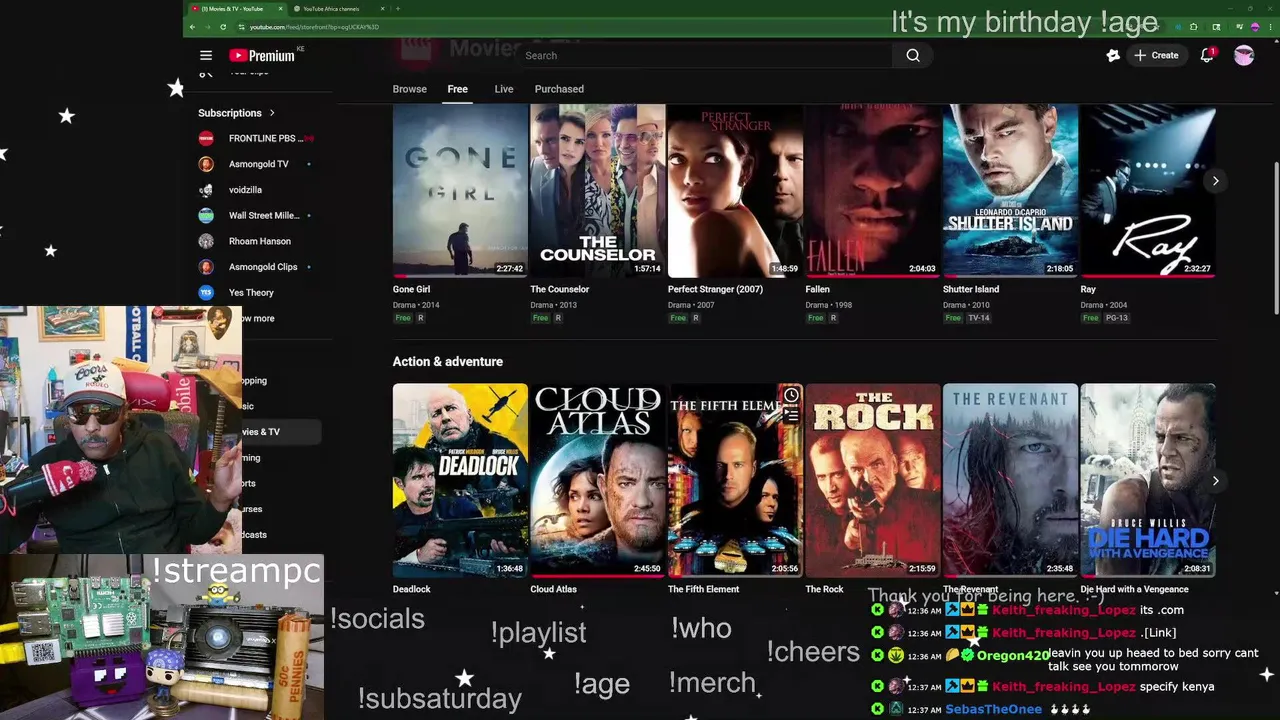Click Rhoam Hanson avatar icon
The image size is (1280, 720).
(206, 241)
